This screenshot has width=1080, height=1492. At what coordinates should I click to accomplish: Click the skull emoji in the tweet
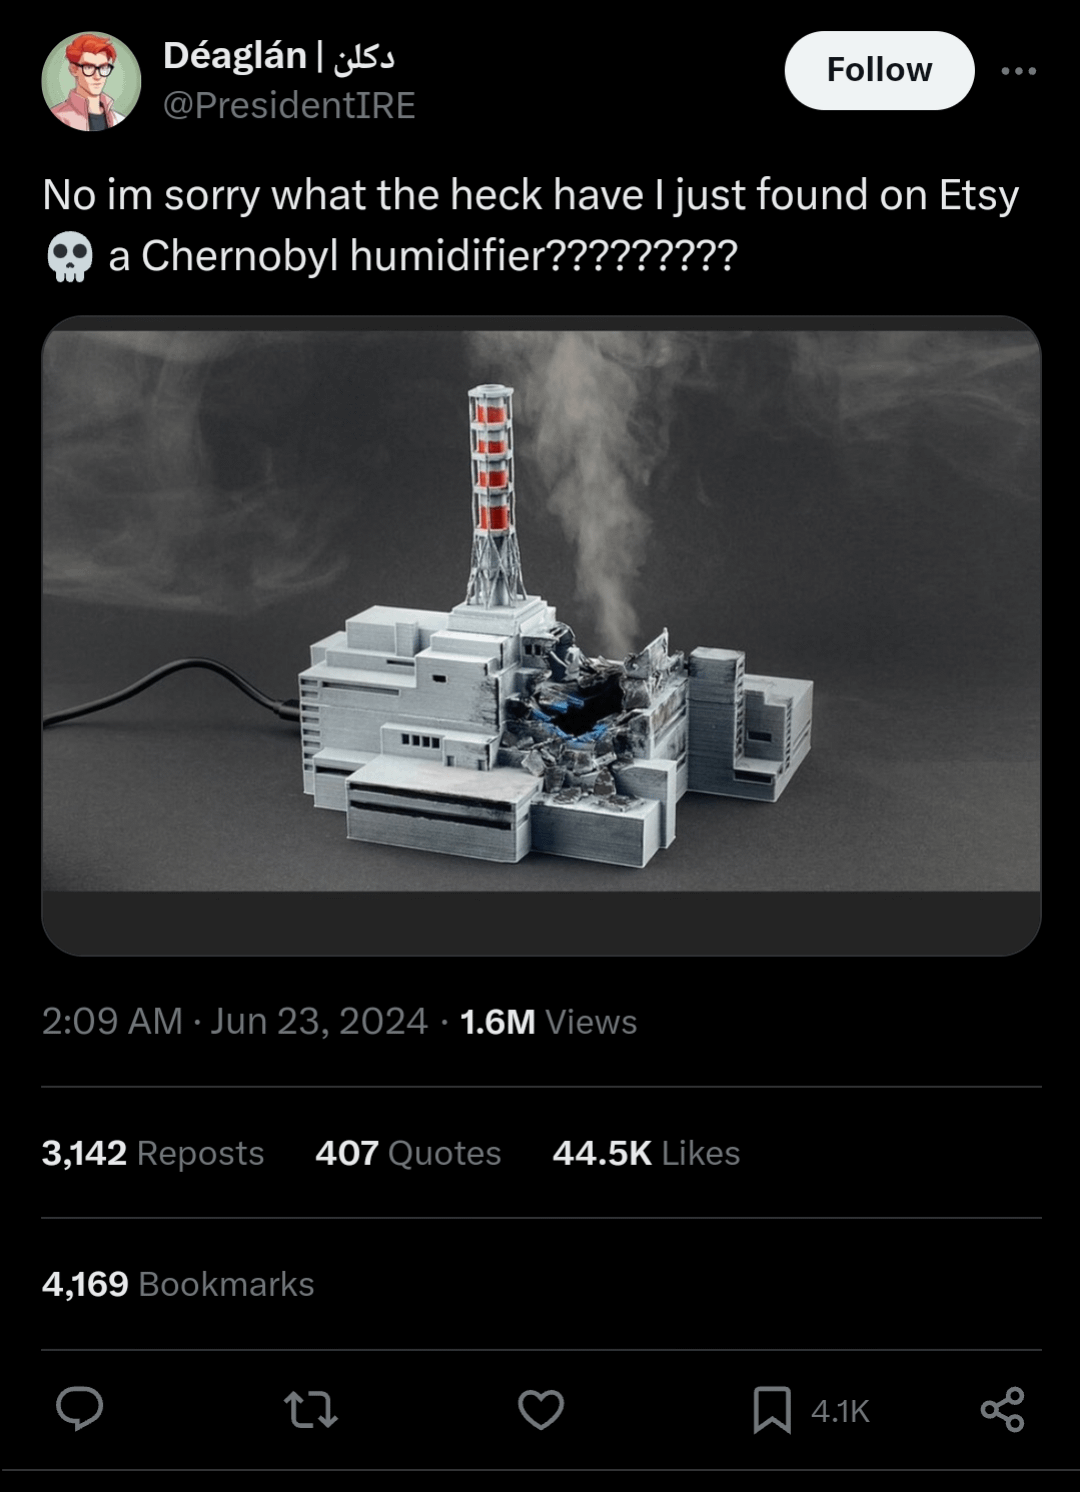[x=70, y=256]
